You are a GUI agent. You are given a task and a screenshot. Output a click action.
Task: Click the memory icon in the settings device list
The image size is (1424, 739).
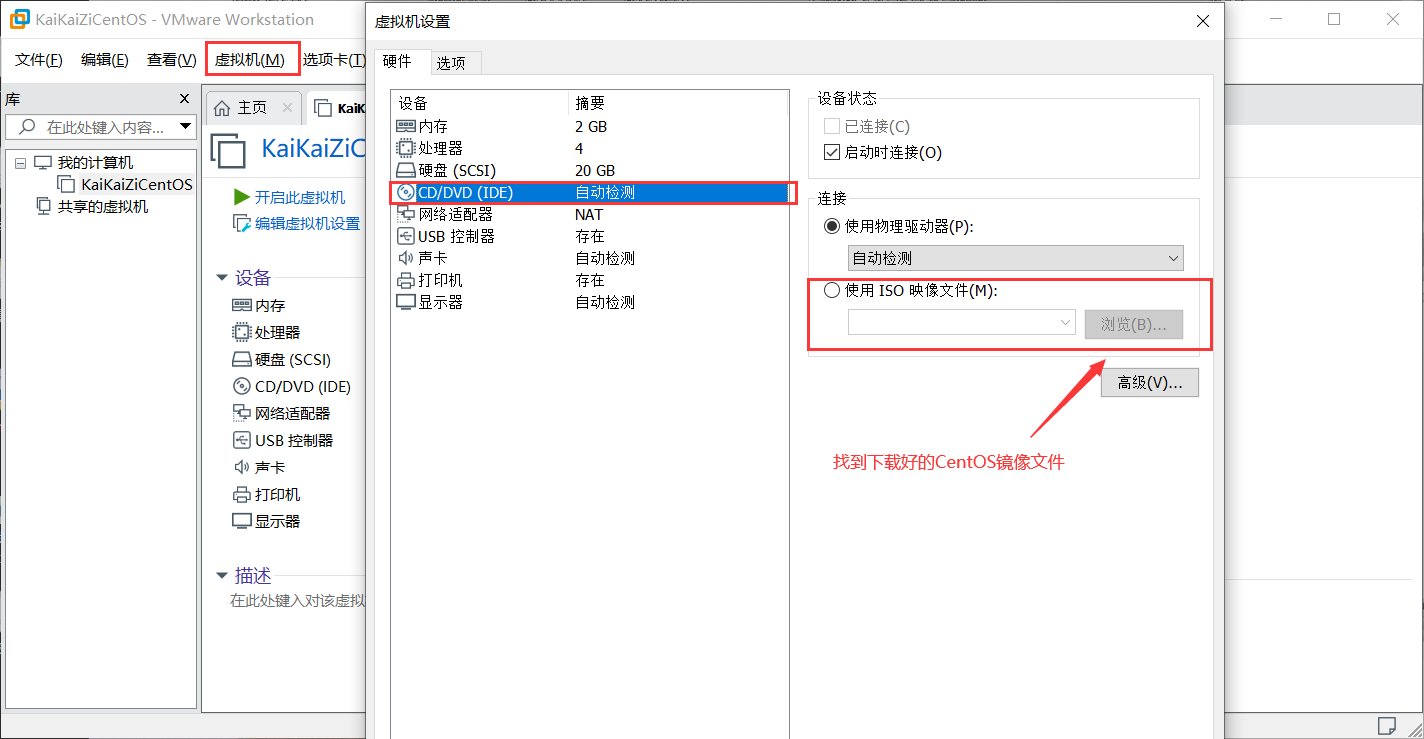coord(405,127)
